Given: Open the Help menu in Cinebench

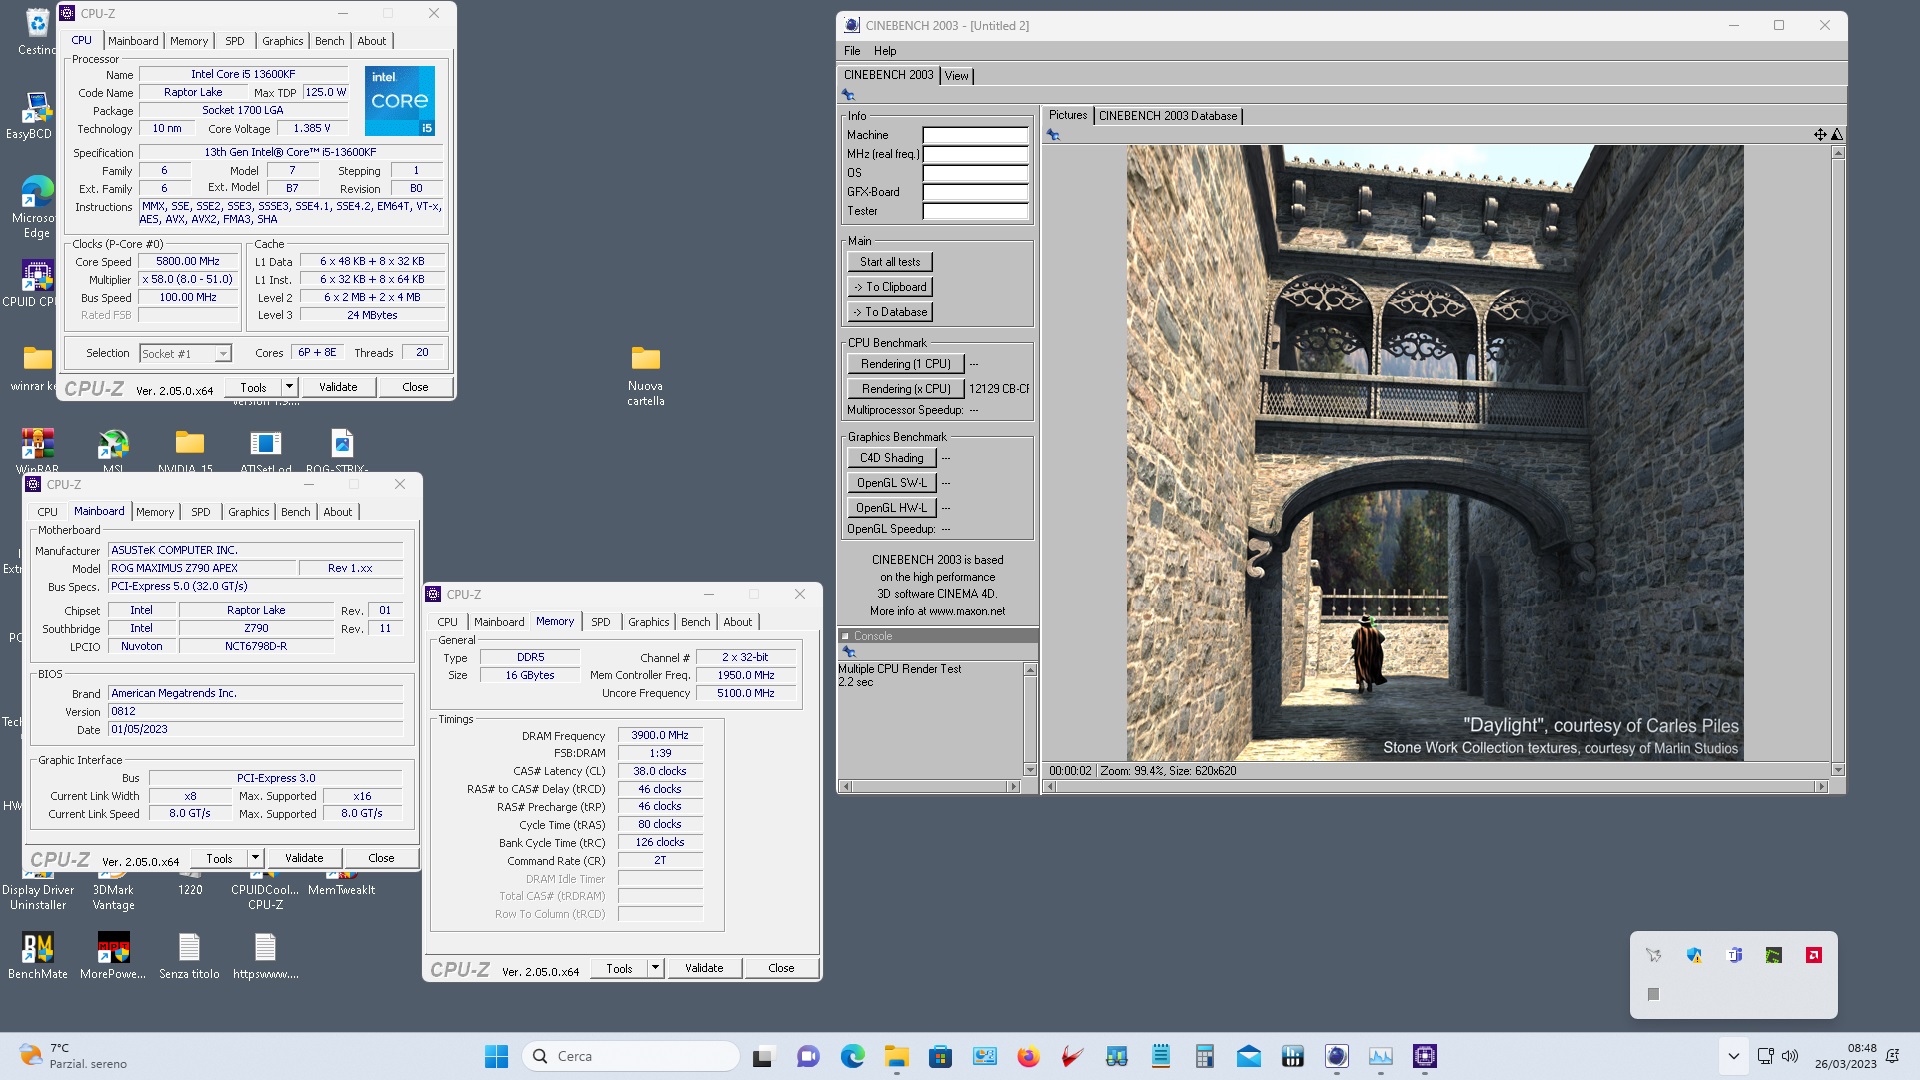Looking at the screenshot, I should coord(885,51).
